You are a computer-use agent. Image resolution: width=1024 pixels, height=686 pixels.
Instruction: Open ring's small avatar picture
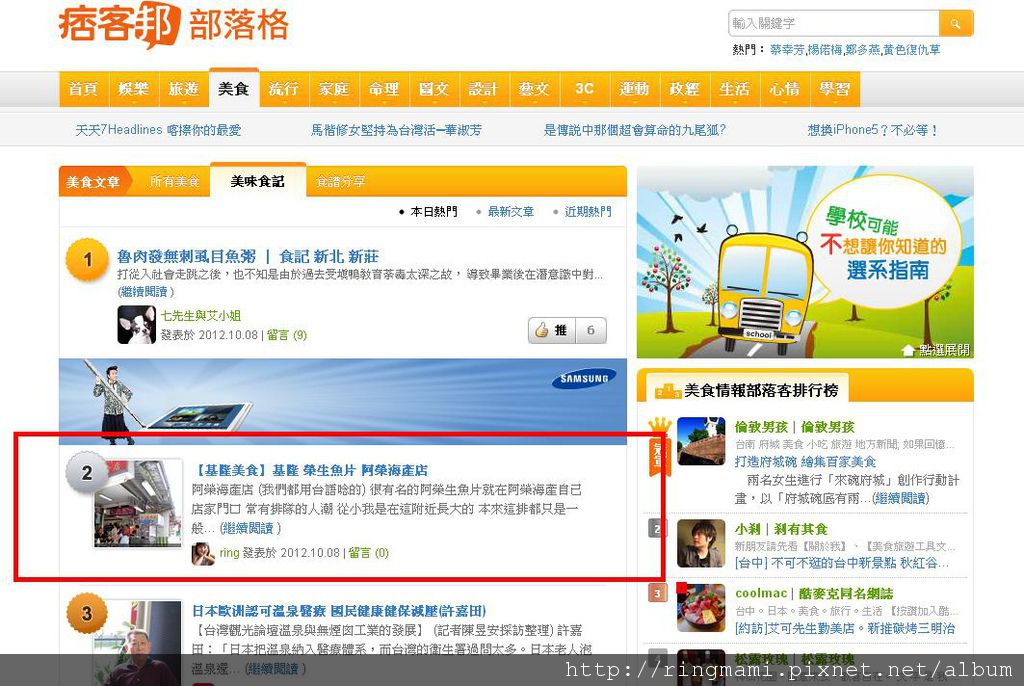tap(203, 553)
